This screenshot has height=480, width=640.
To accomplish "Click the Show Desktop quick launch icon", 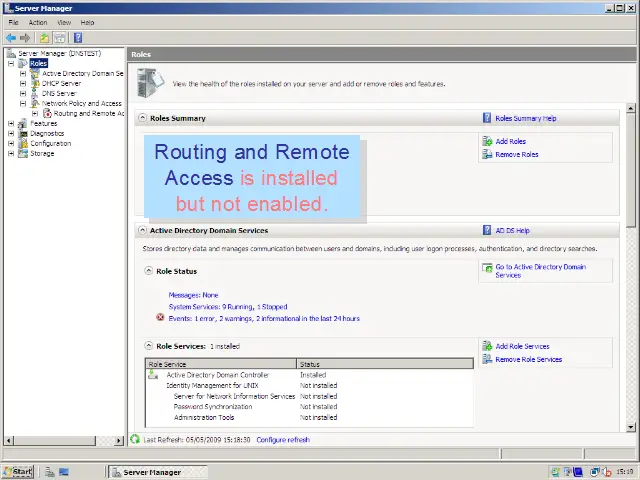I will coord(64,472).
